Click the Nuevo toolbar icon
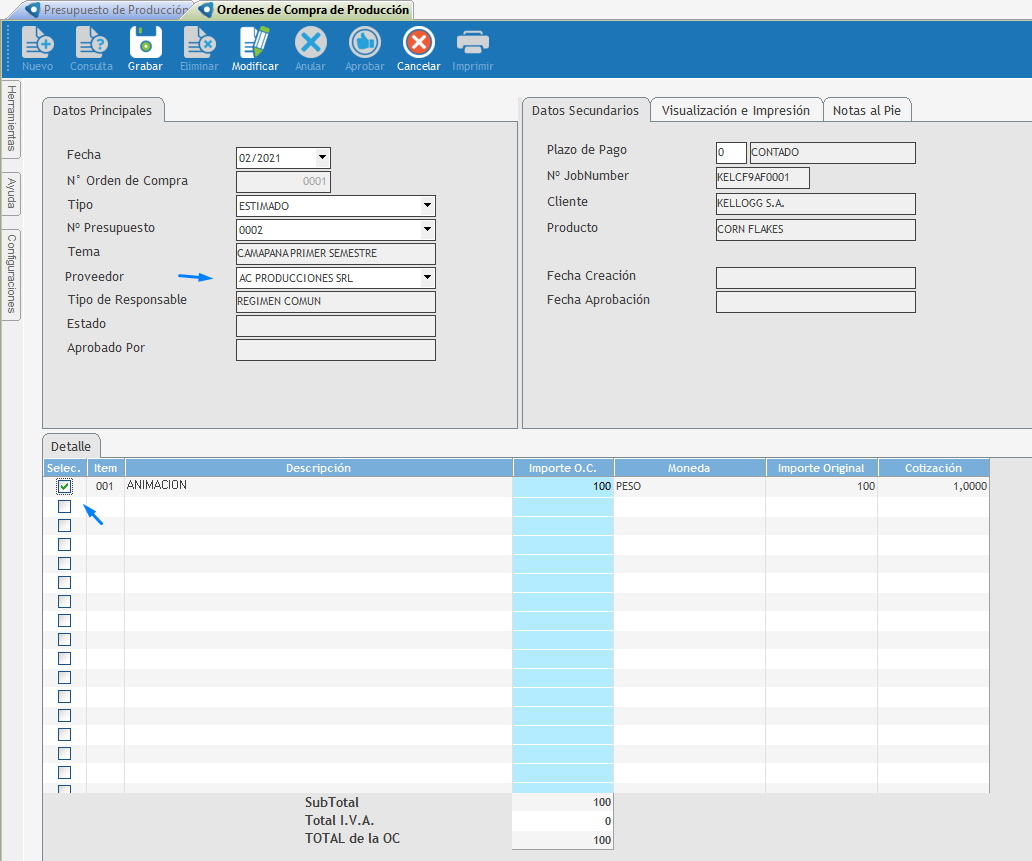The height and width of the screenshot is (861, 1032). 37,44
